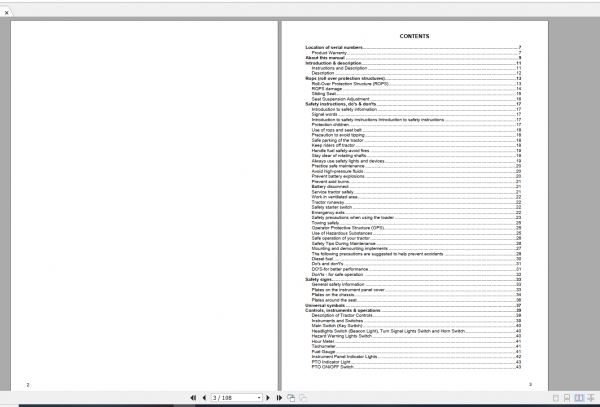Click 'Mounting and demounting implements' entry
Viewport: 600px width, 407px height.
point(349,249)
